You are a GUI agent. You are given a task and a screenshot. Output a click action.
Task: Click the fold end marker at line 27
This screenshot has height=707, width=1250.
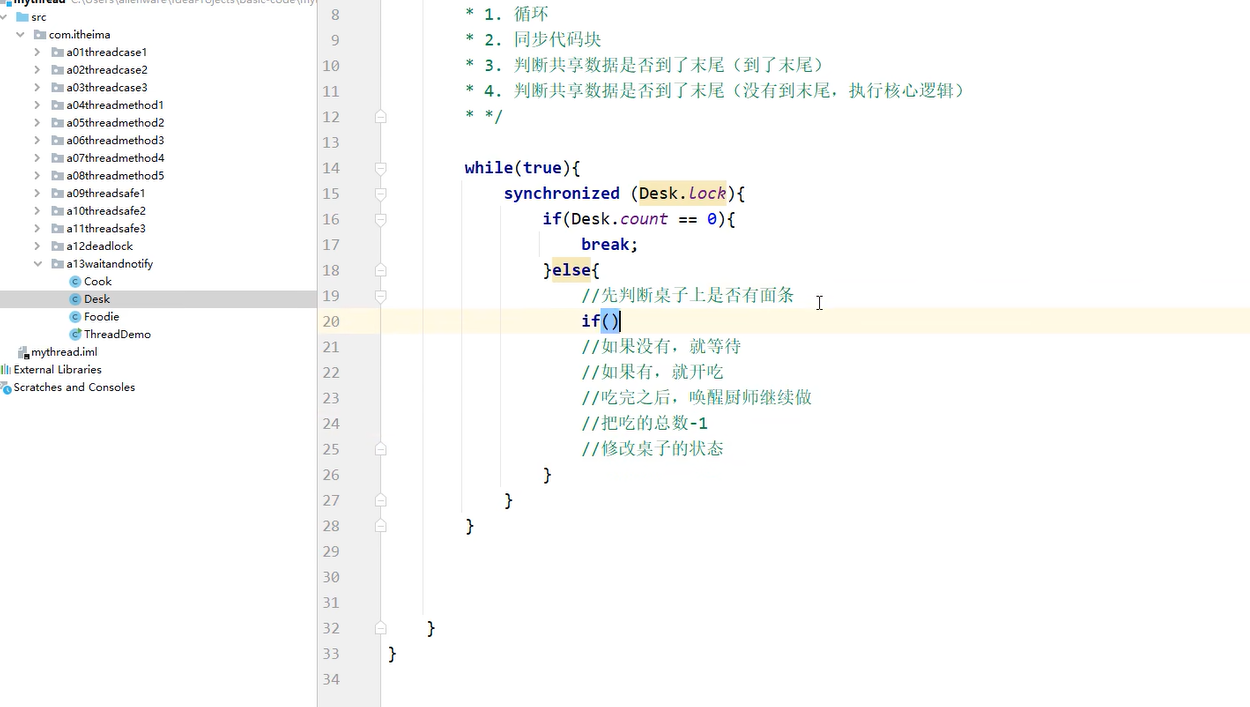pyautogui.click(x=381, y=500)
